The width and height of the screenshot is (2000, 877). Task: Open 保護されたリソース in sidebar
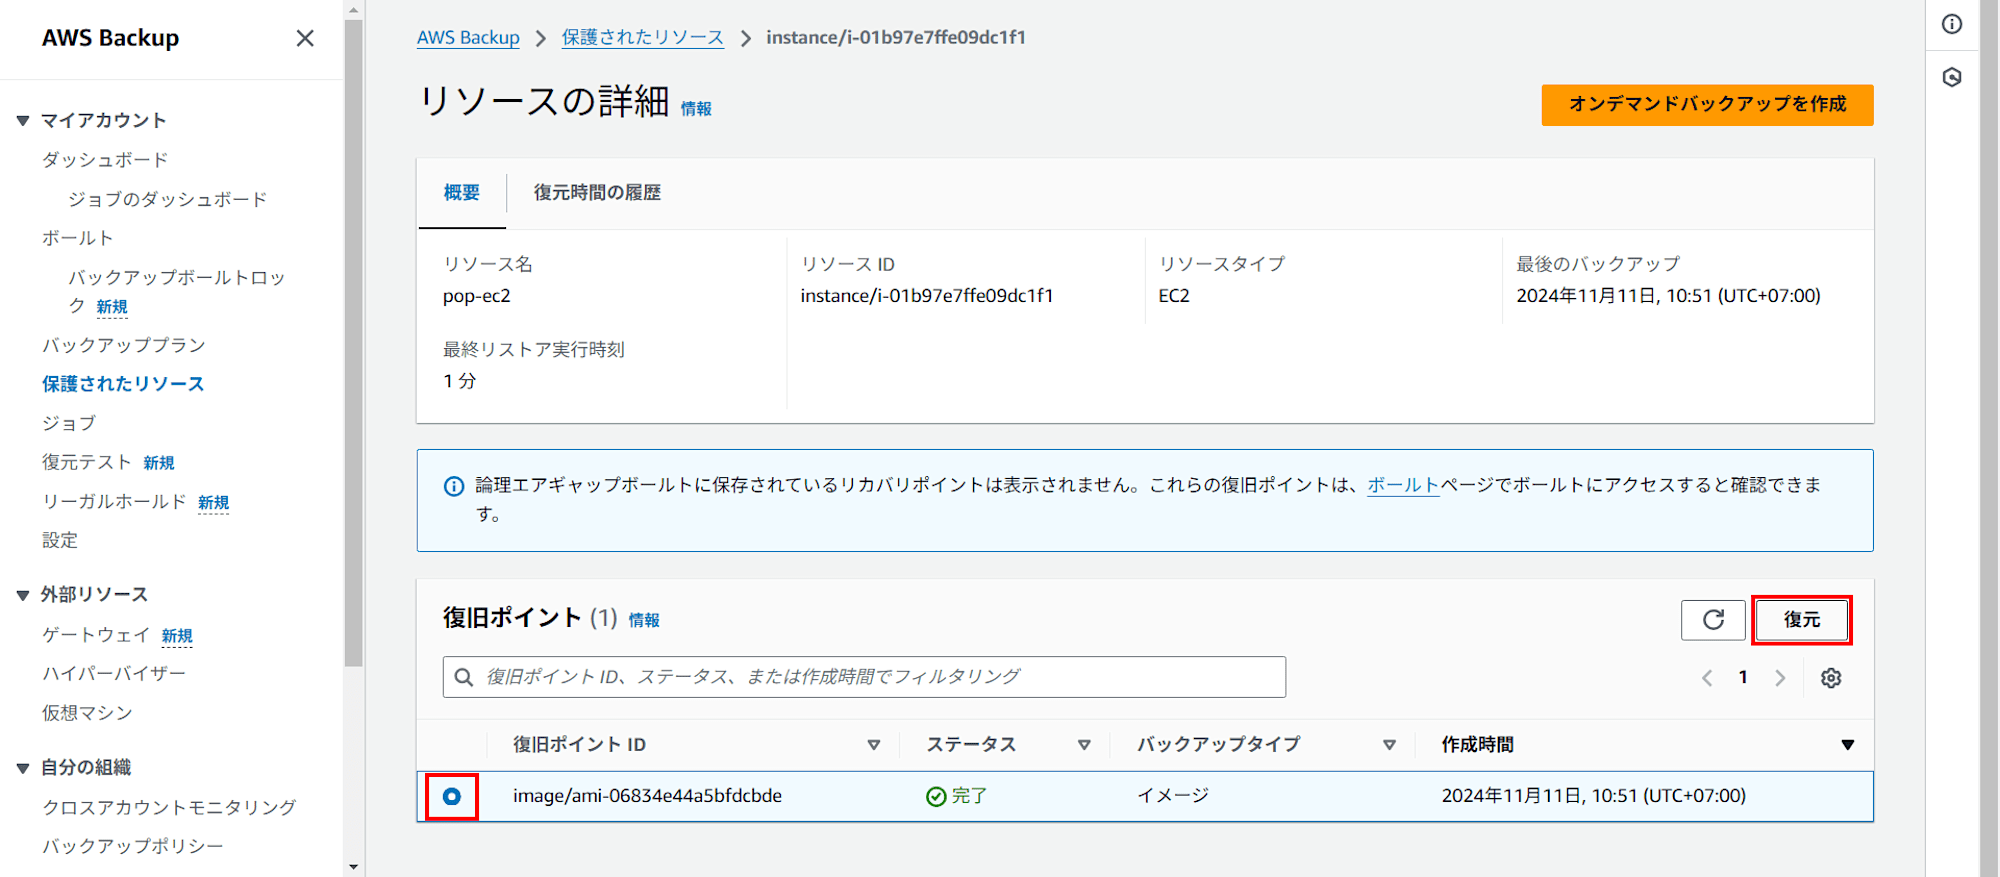(x=123, y=384)
